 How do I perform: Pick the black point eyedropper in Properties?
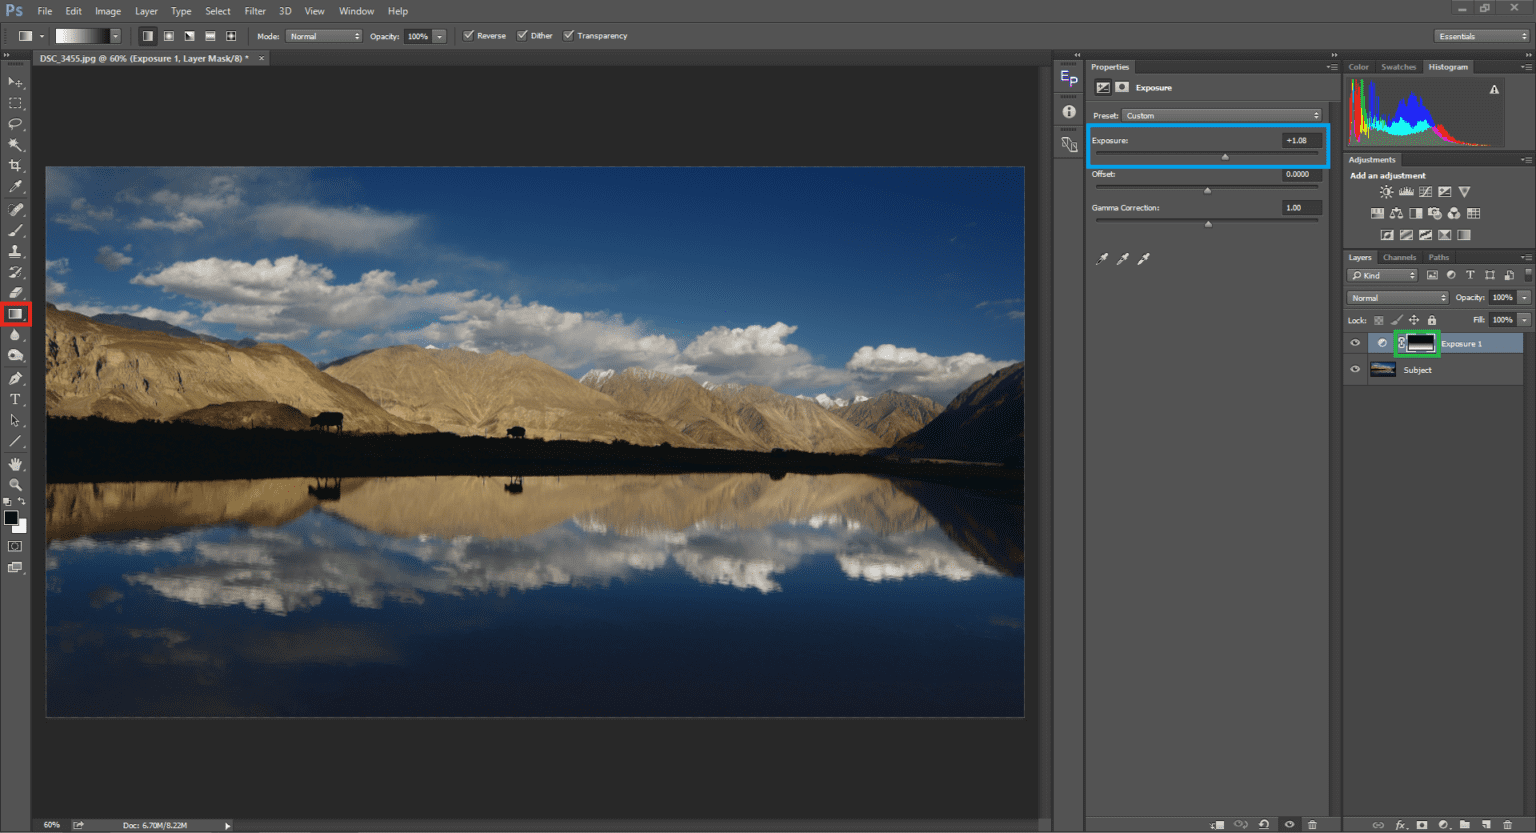[x=1102, y=259]
